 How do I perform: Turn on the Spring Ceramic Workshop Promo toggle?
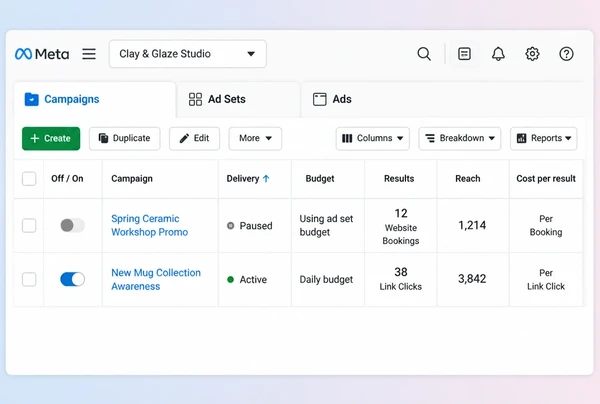pos(72,225)
